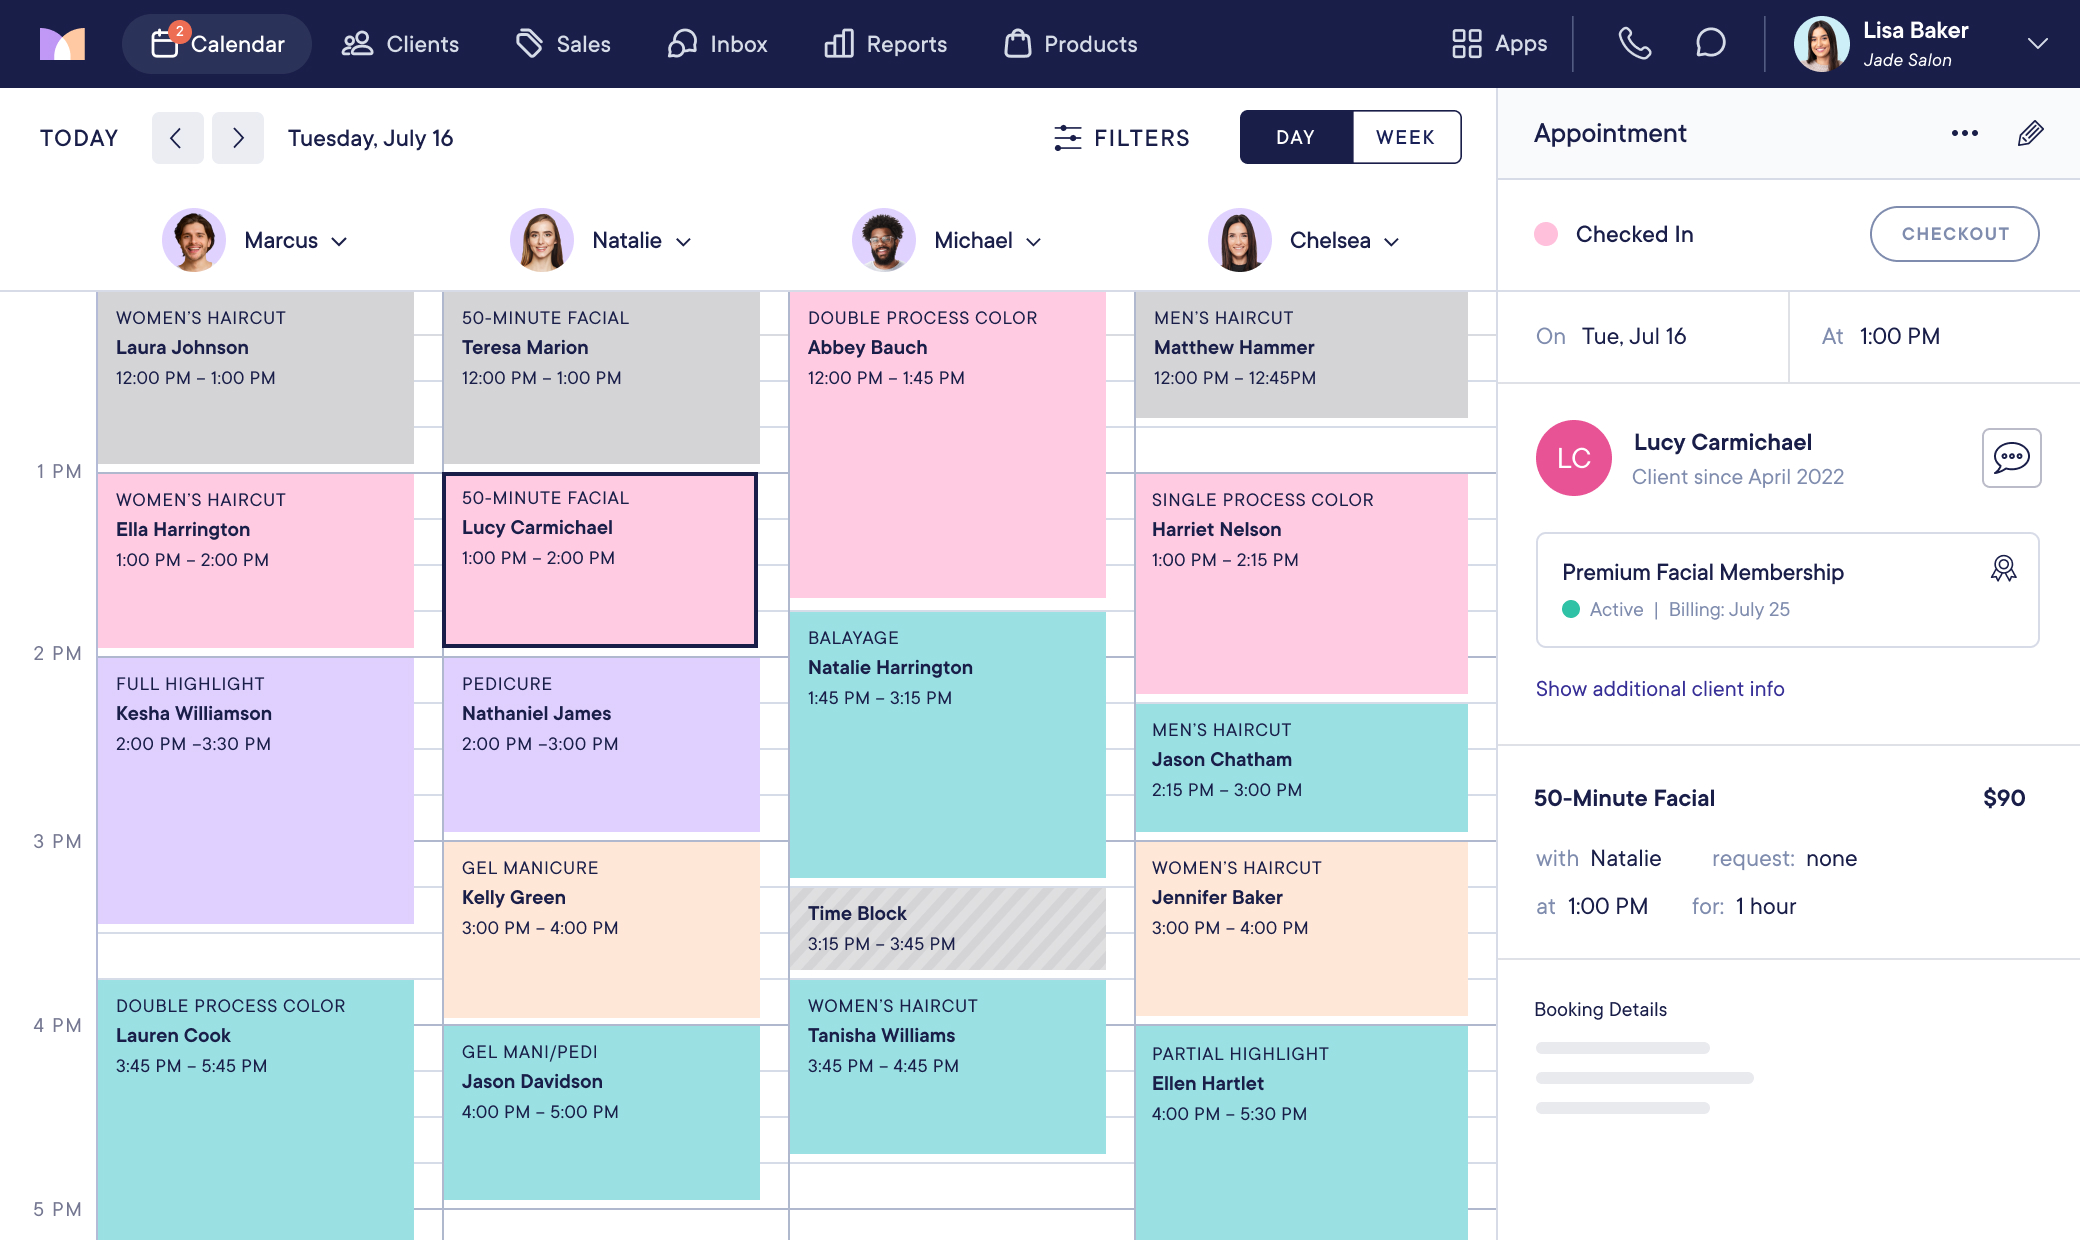Message Lucy Carmichael via chat icon

pos(2011,458)
